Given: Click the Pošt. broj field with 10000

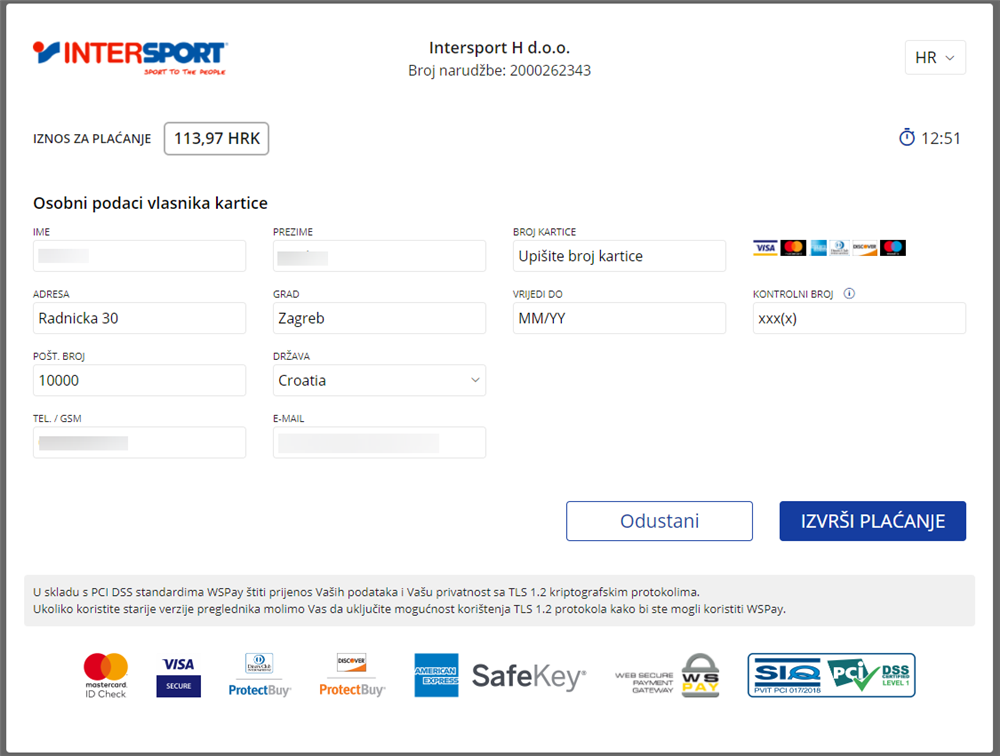Looking at the screenshot, I should pyautogui.click(x=139, y=380).
